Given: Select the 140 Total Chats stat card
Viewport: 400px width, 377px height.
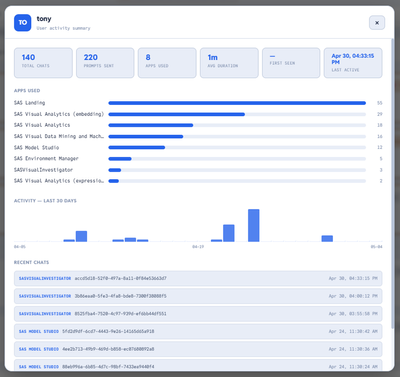Looking at the screenshot, I should point(43,63).
